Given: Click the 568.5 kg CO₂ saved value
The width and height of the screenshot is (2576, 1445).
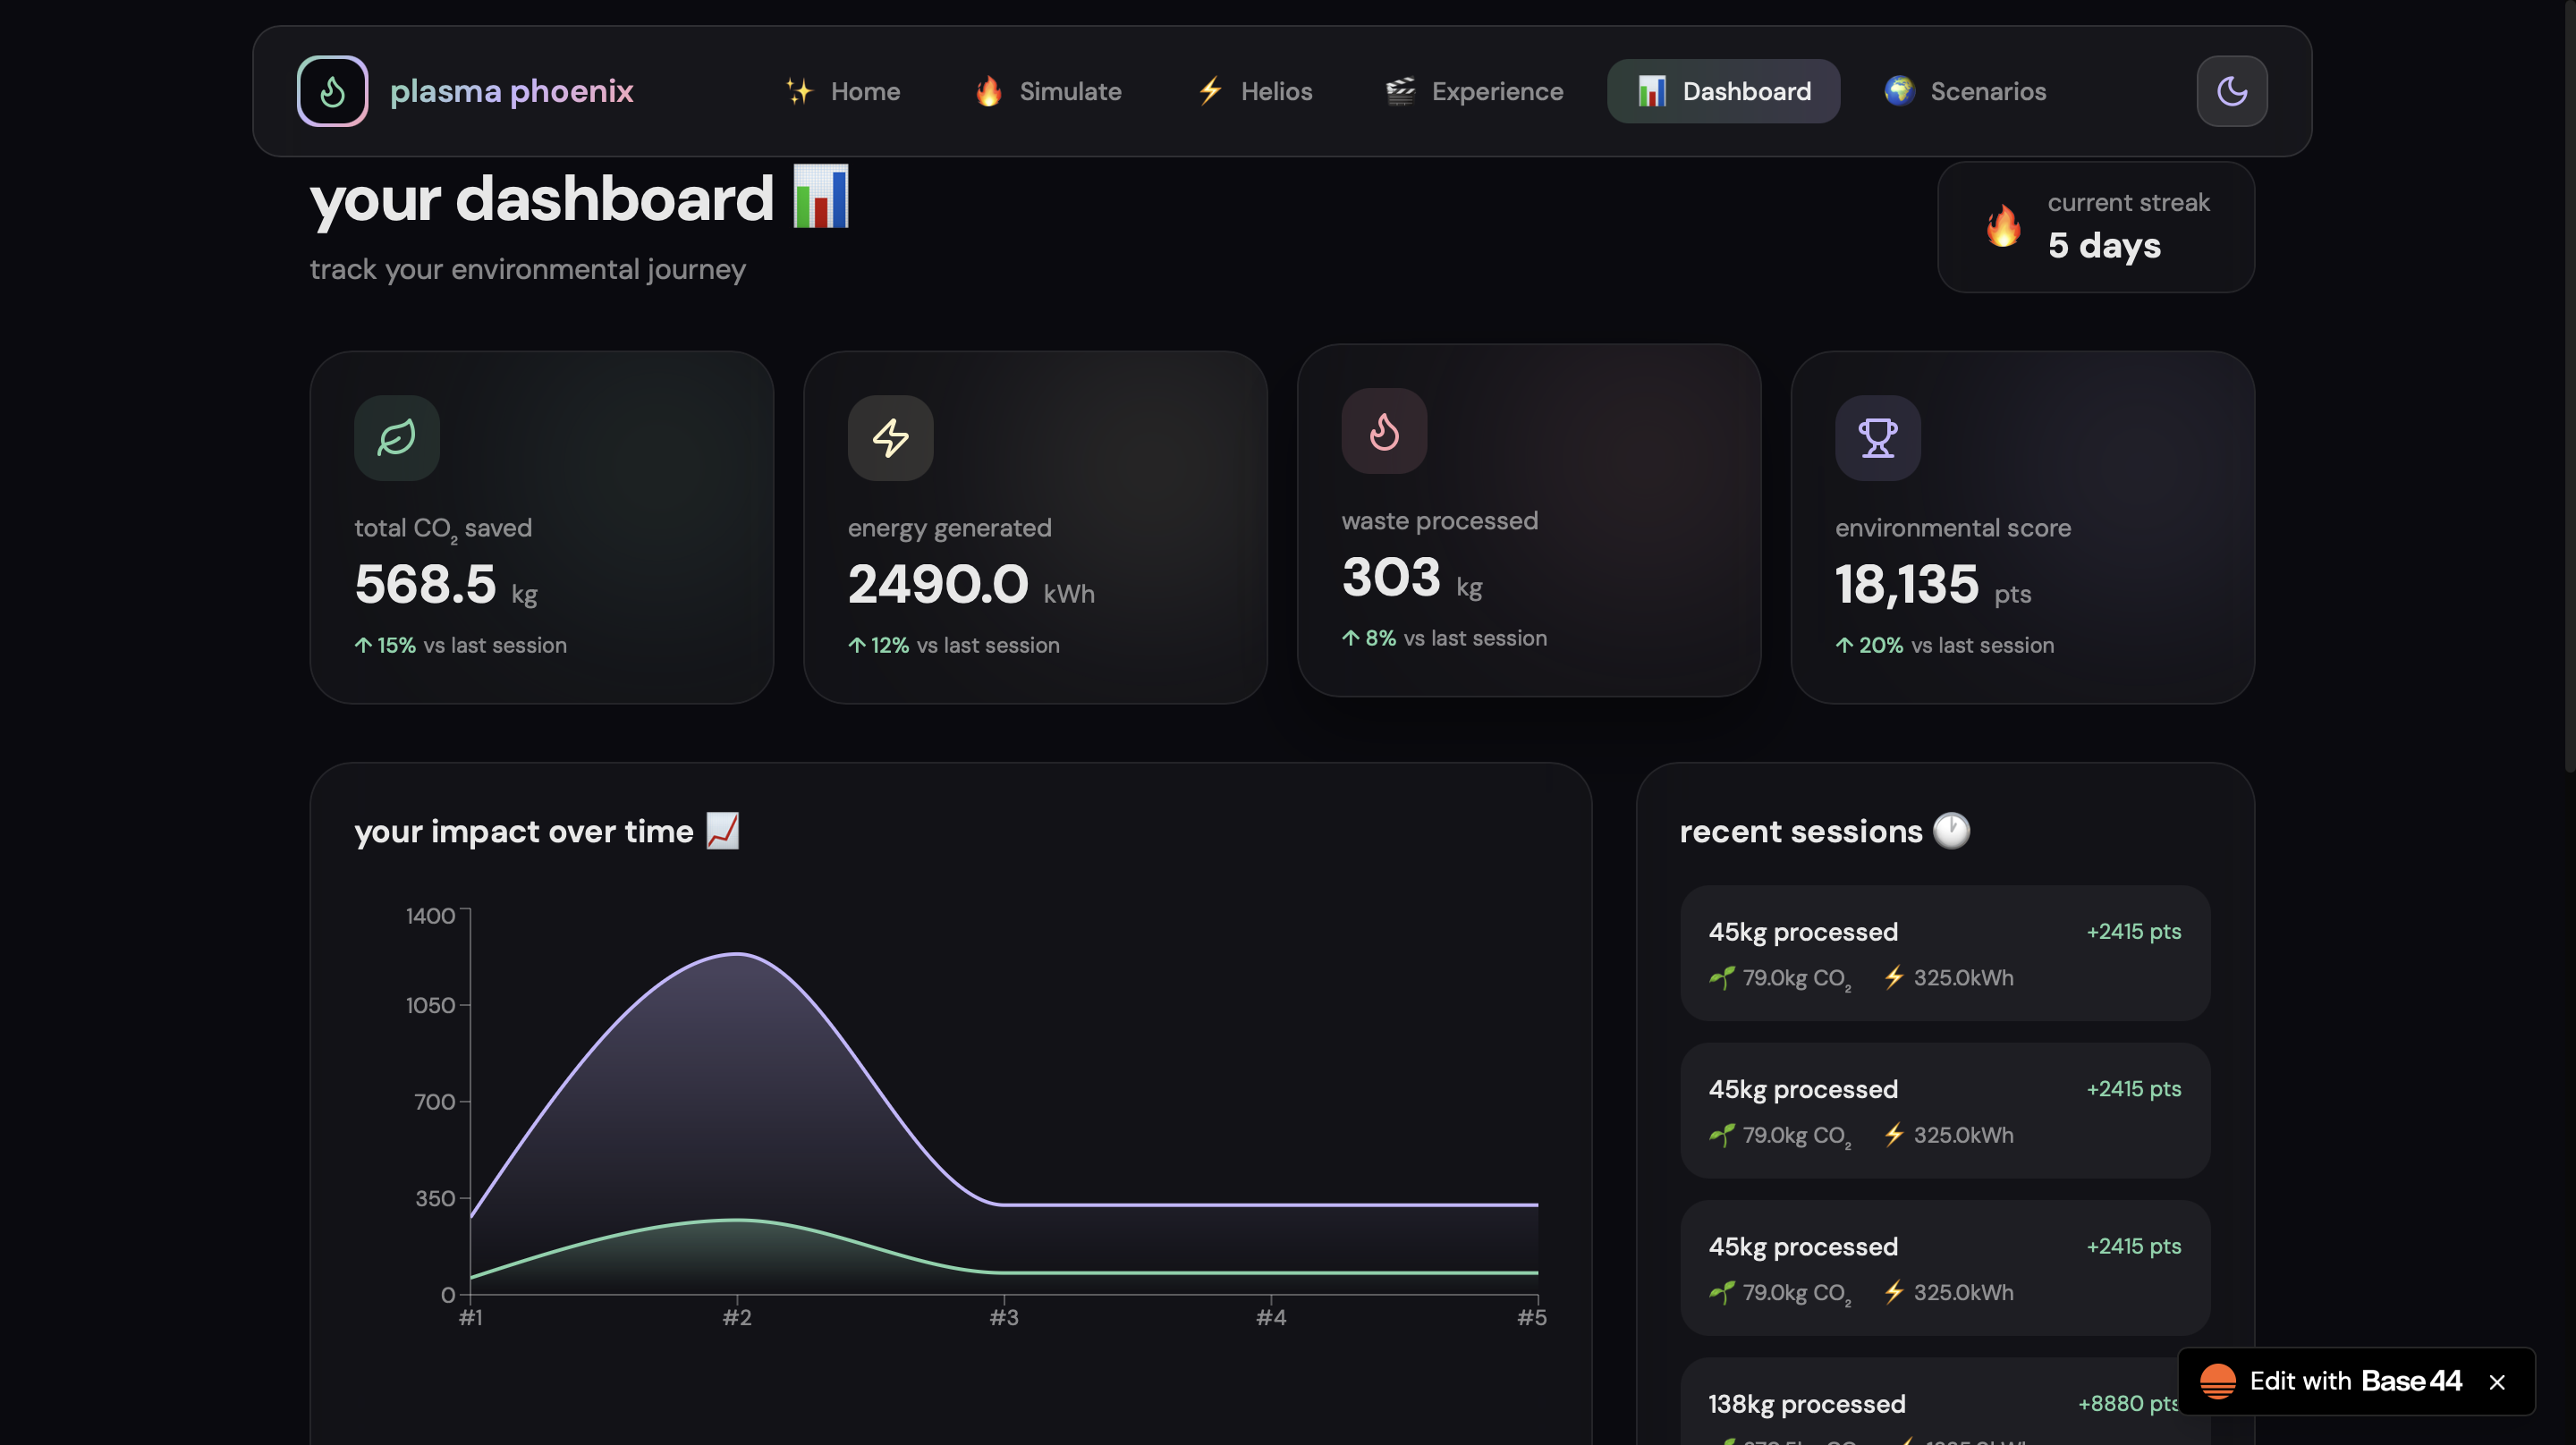Looking at the screenshot, I should (x=445, y=584).
